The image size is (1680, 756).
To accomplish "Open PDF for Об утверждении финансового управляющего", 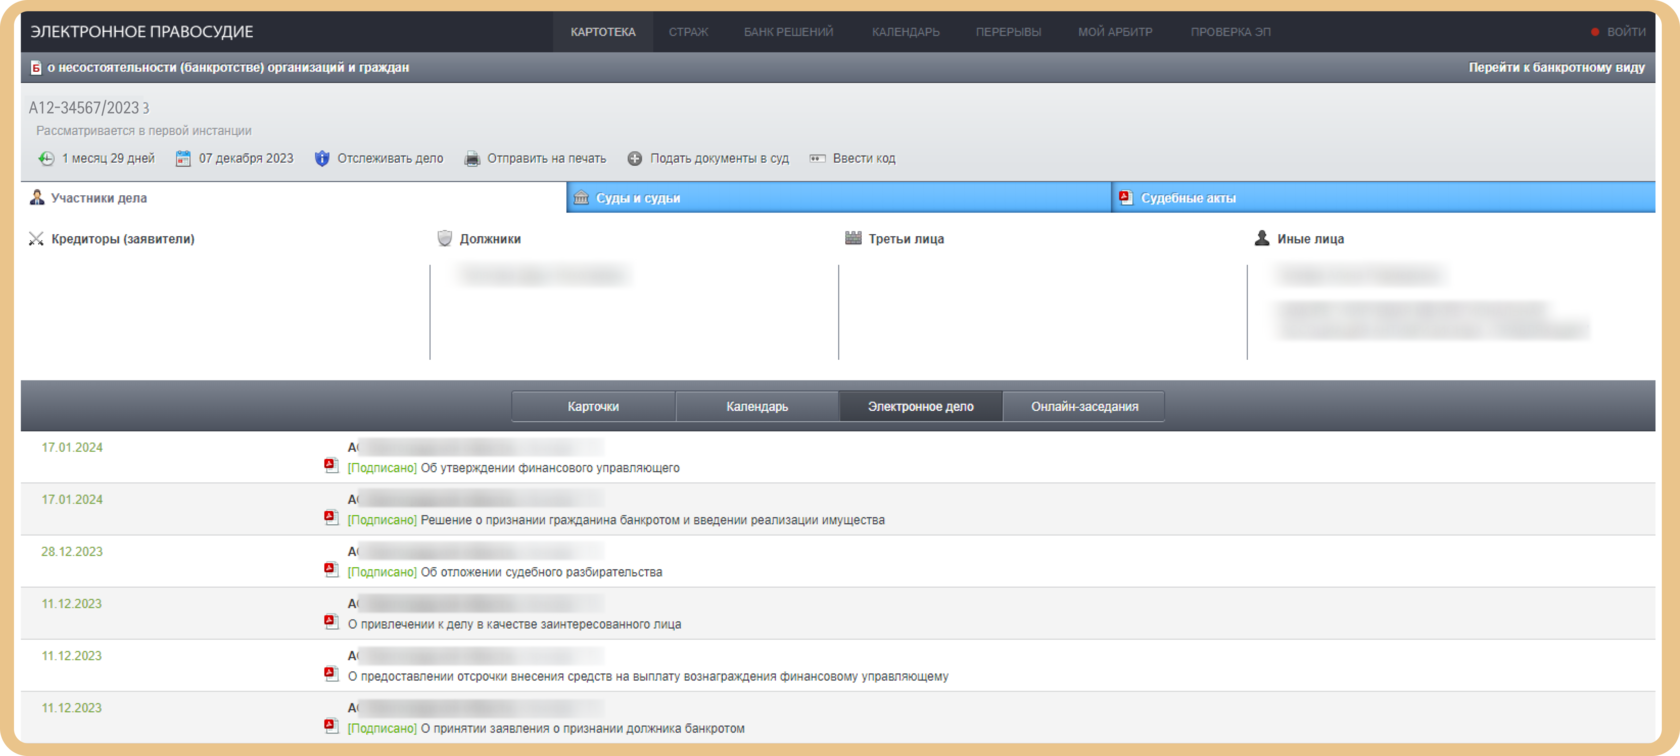I will point(331,466).
